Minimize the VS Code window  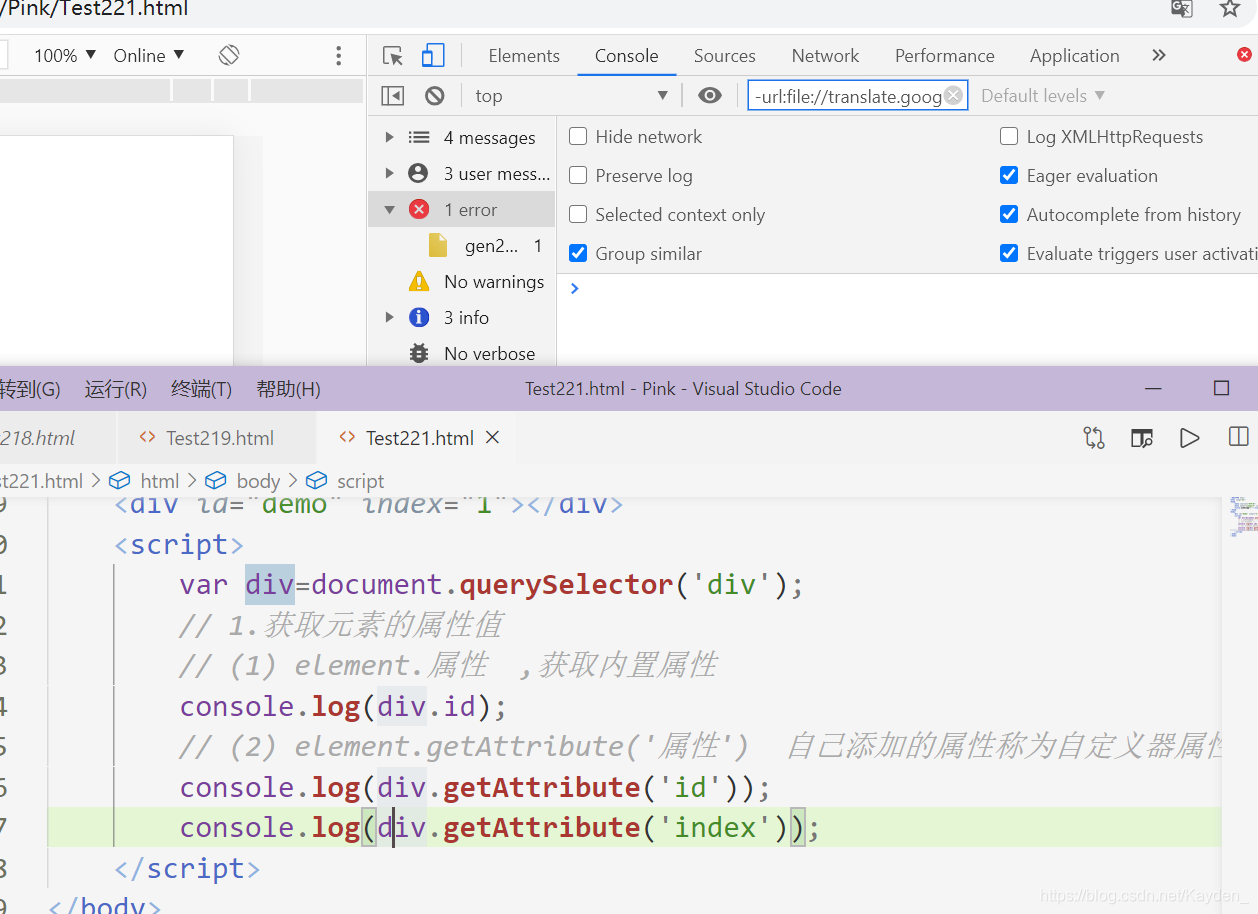coord(1153,389)
